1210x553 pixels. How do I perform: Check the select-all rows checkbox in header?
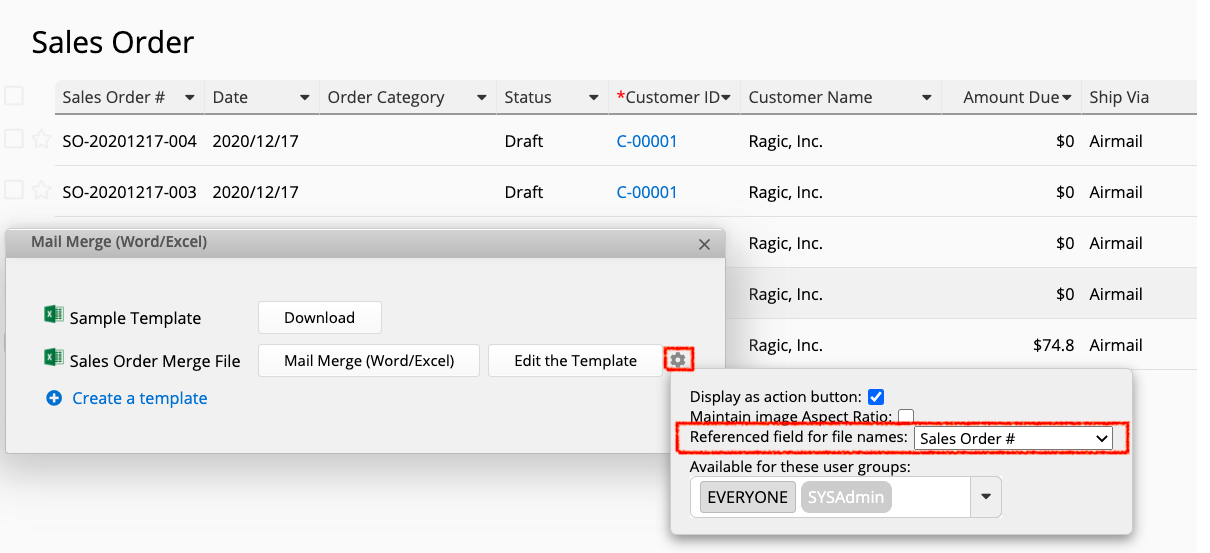14,96
